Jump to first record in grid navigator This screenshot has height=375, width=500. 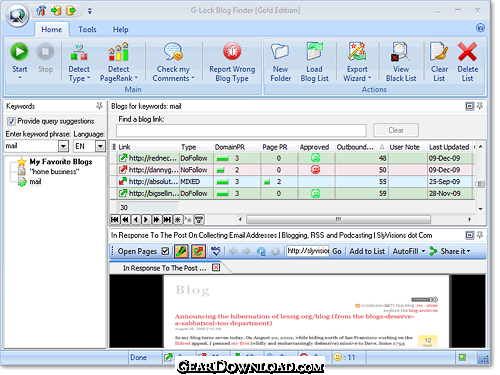tap(114, 219)
